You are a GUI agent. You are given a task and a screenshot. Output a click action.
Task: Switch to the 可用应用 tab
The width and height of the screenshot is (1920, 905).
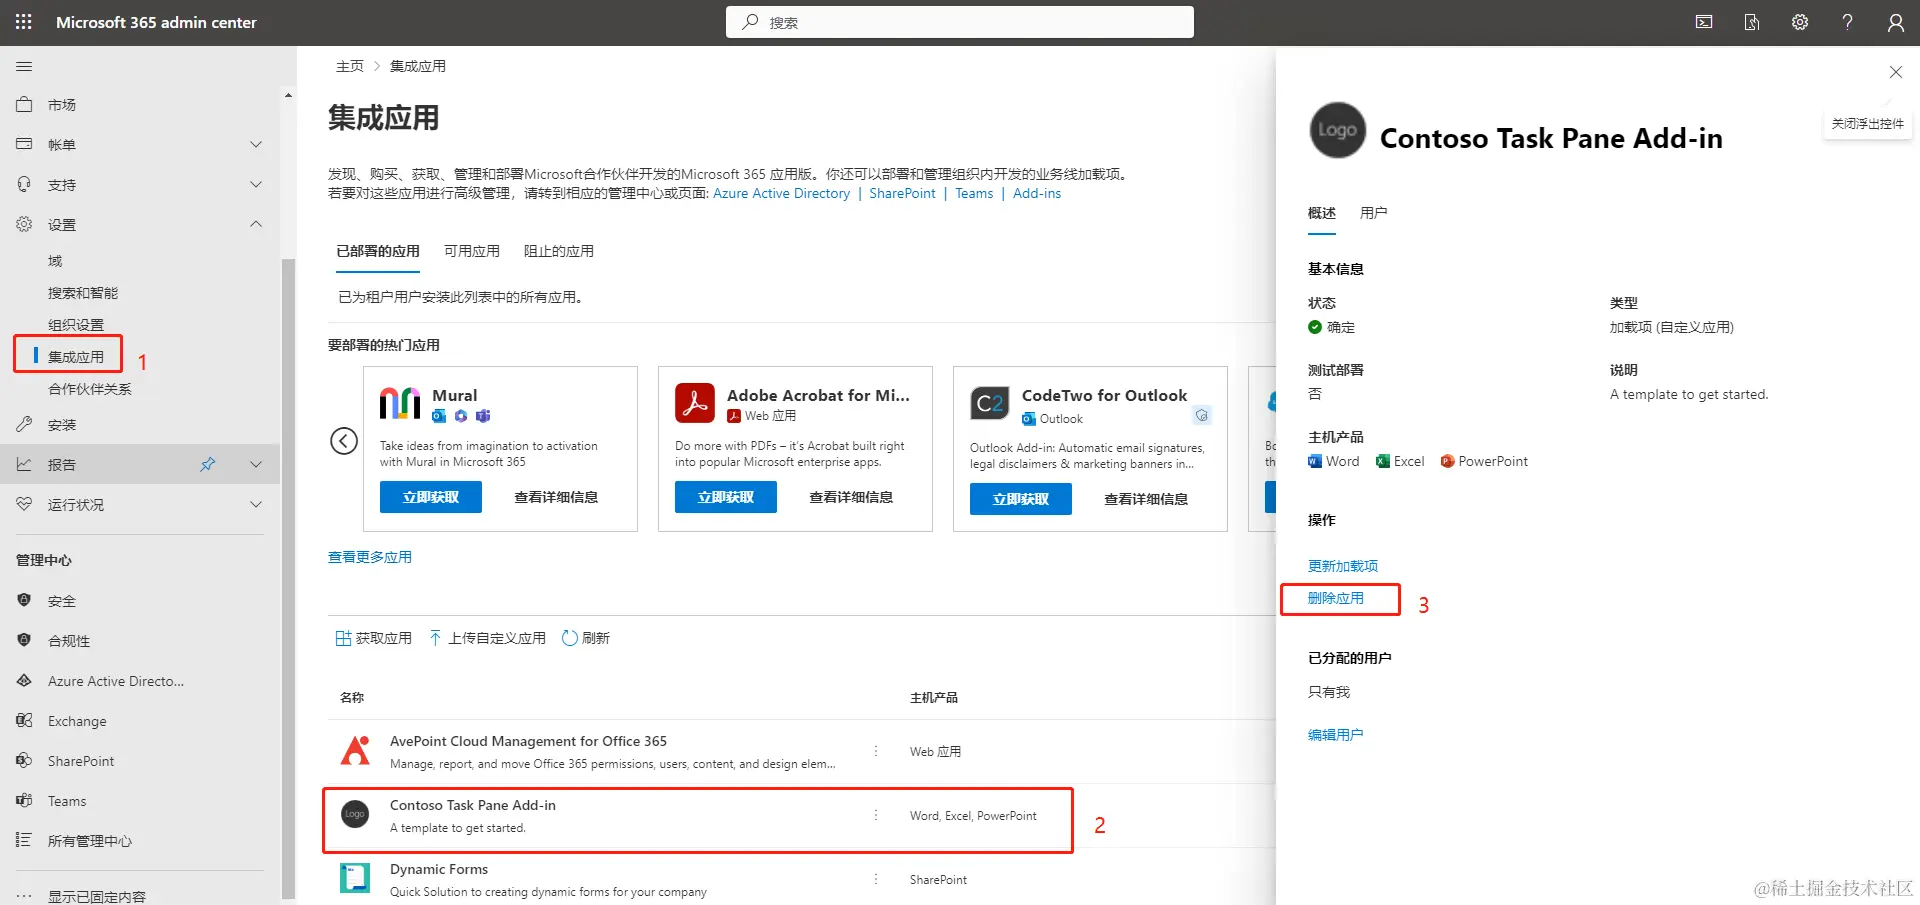click(x=471, y=251)
